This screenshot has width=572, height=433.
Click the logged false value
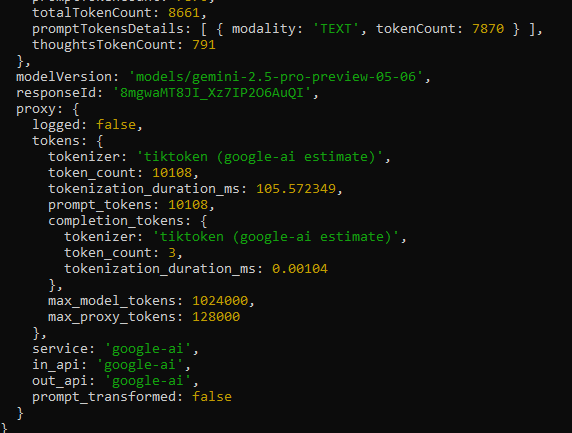click(x=116, y=125)
